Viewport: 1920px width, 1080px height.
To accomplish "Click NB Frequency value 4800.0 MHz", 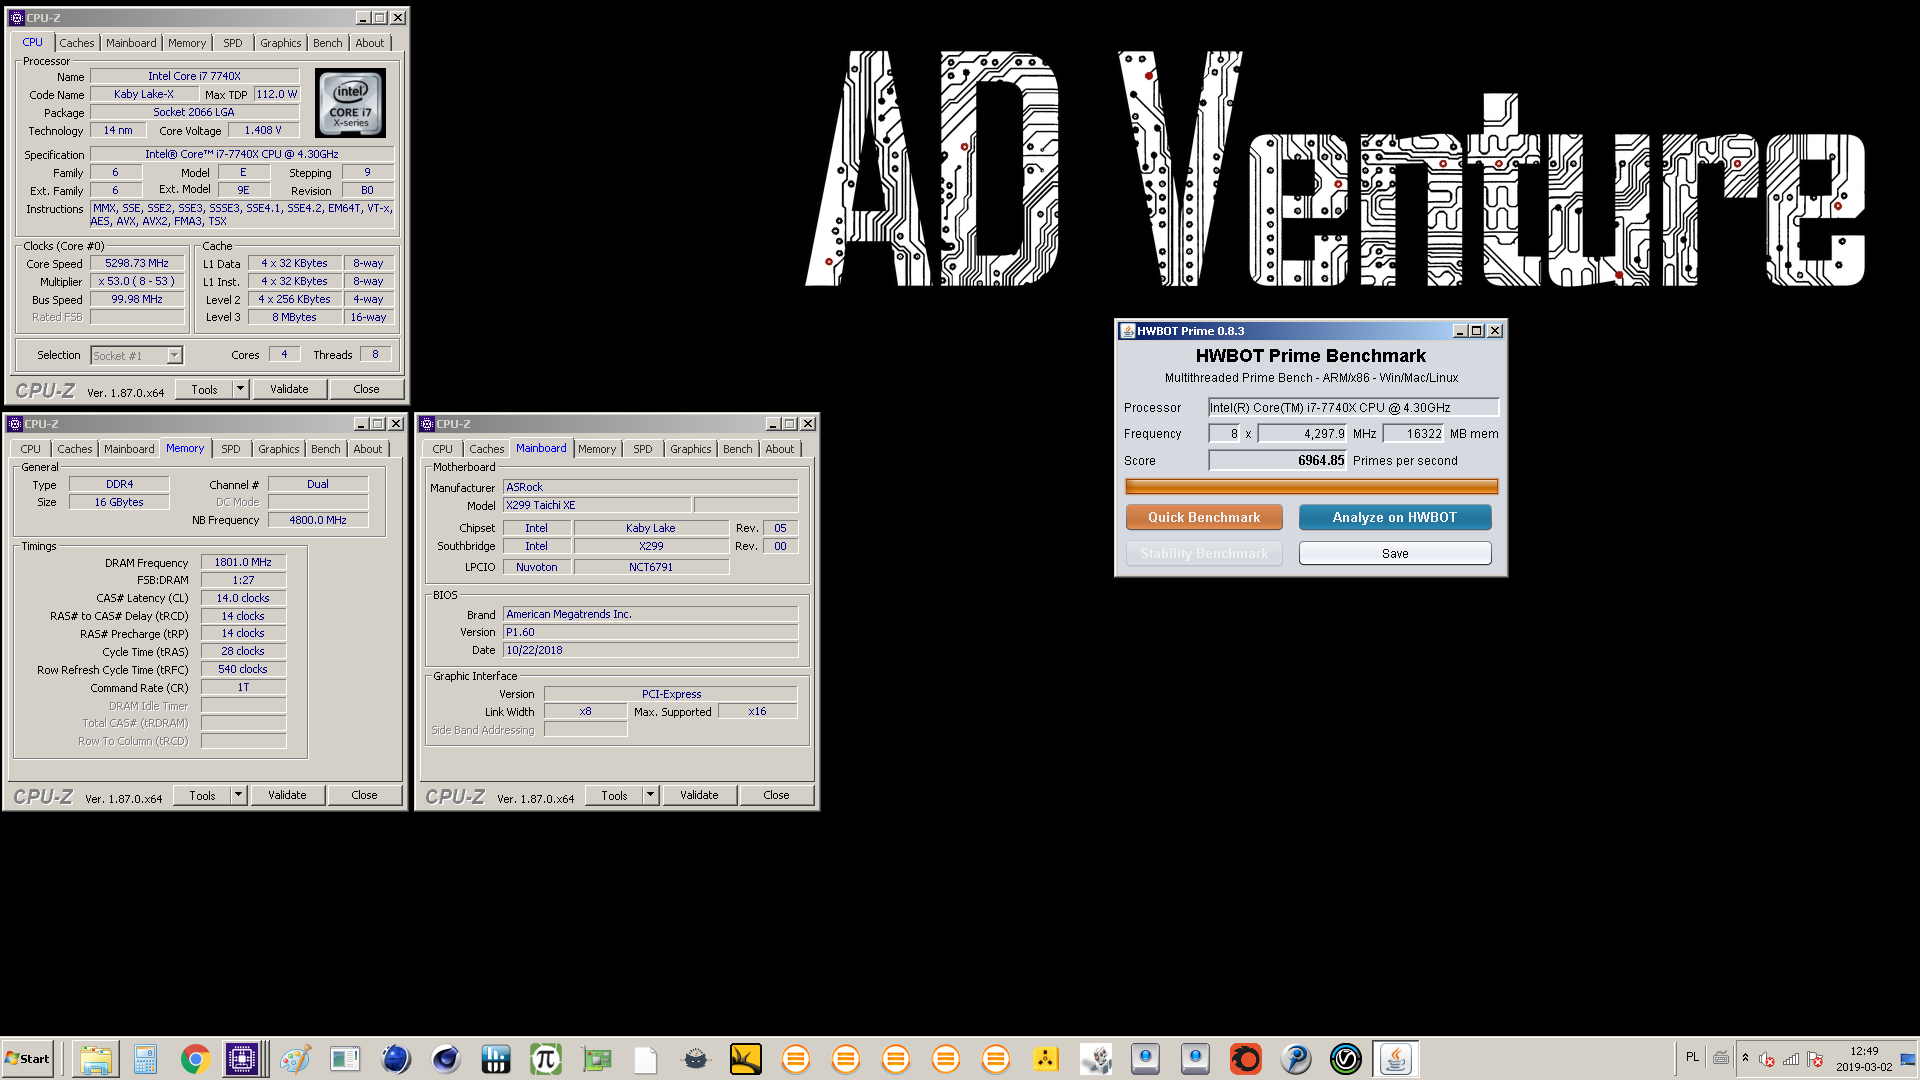I will click(x=318, y=520).
